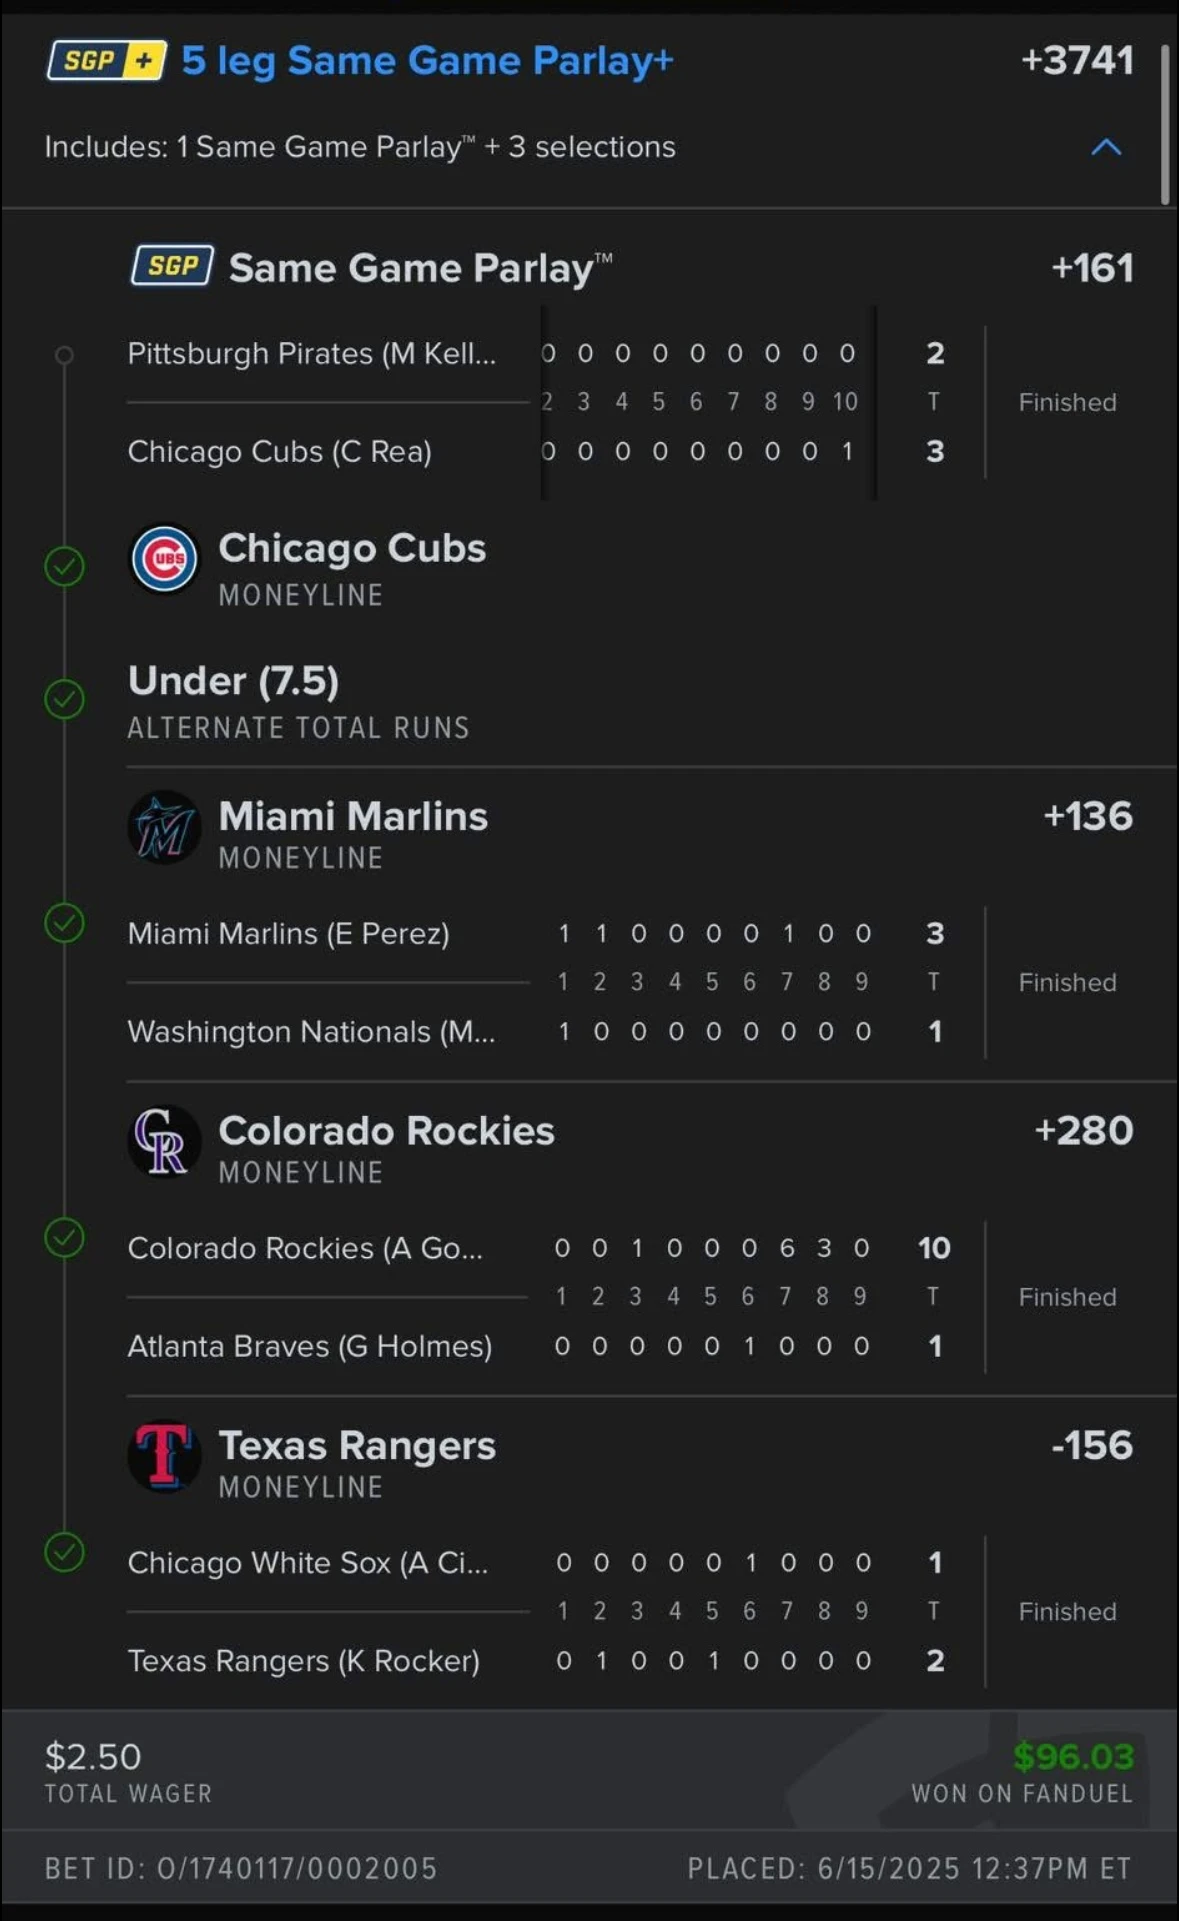
Task: Click the $96.03 won amount
Action: [x=1073, y=1756]
